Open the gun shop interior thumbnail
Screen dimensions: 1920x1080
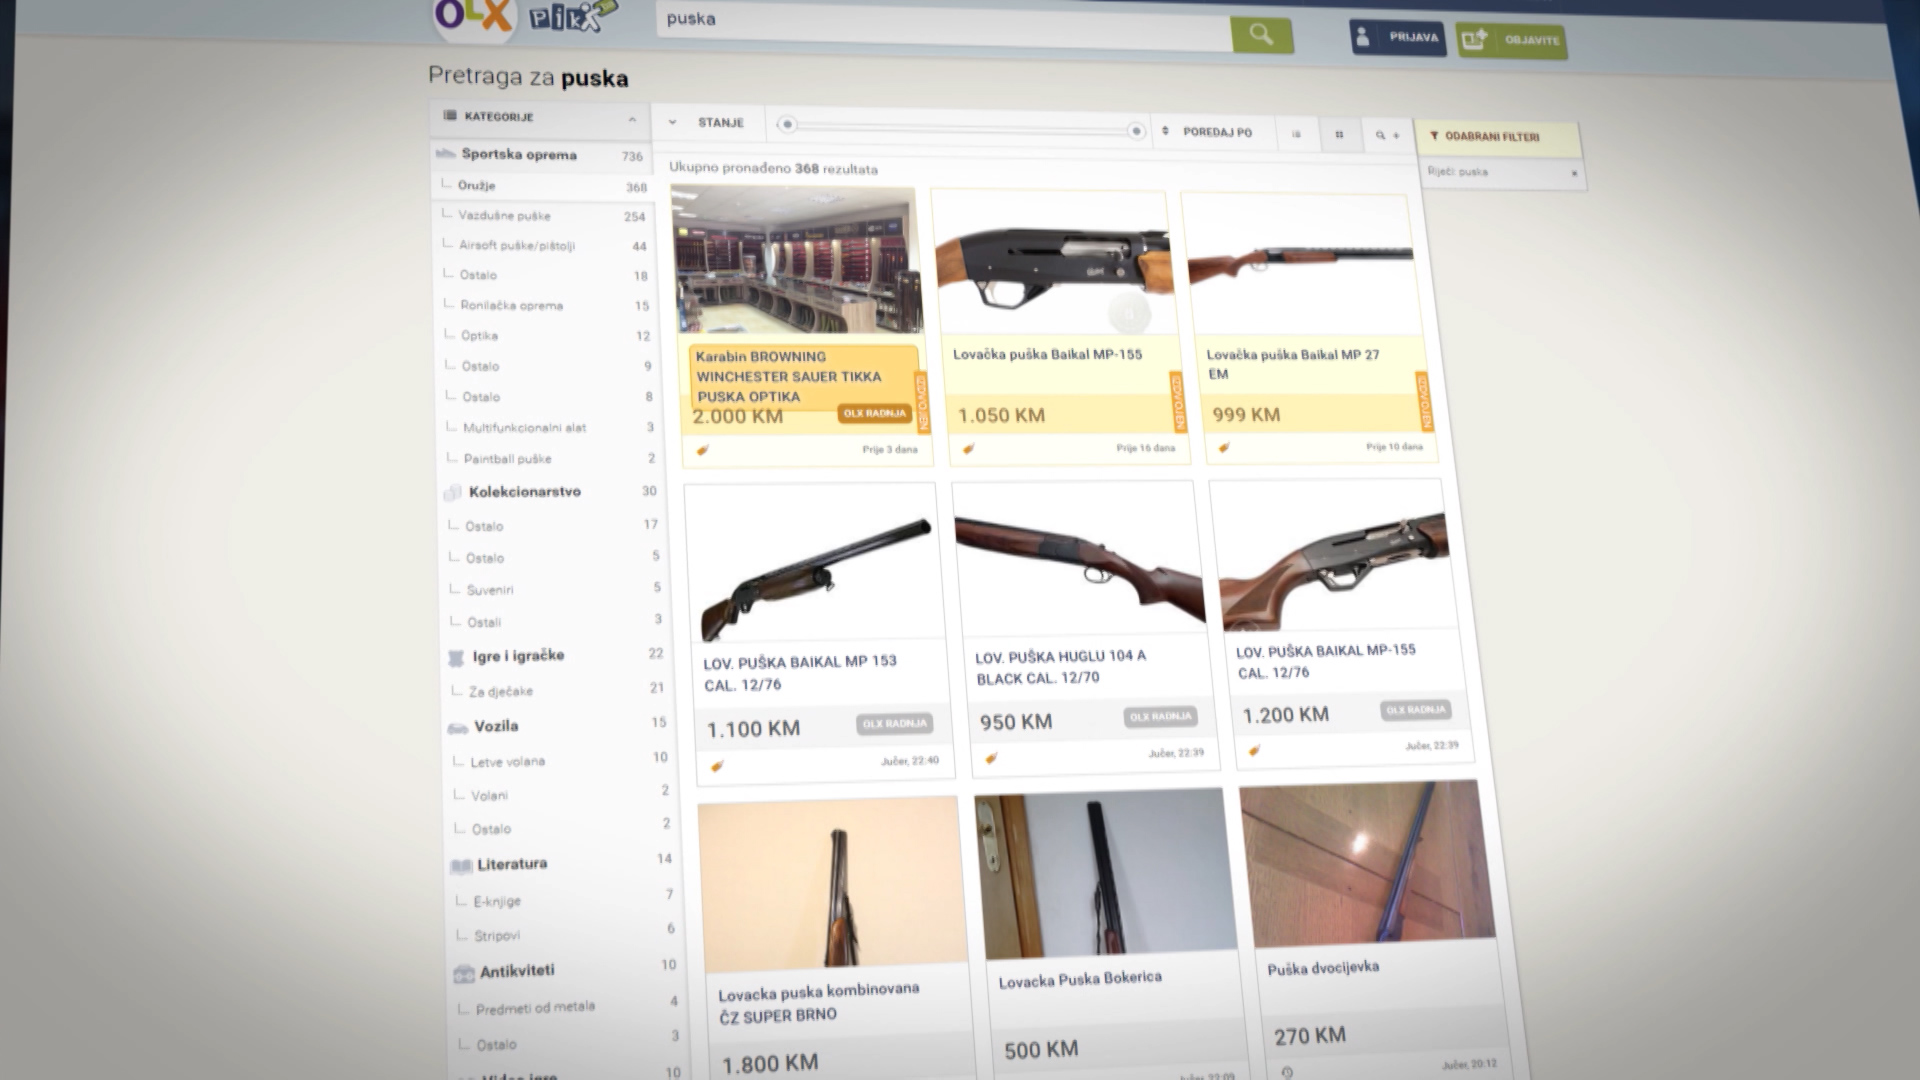coord(797,260)
